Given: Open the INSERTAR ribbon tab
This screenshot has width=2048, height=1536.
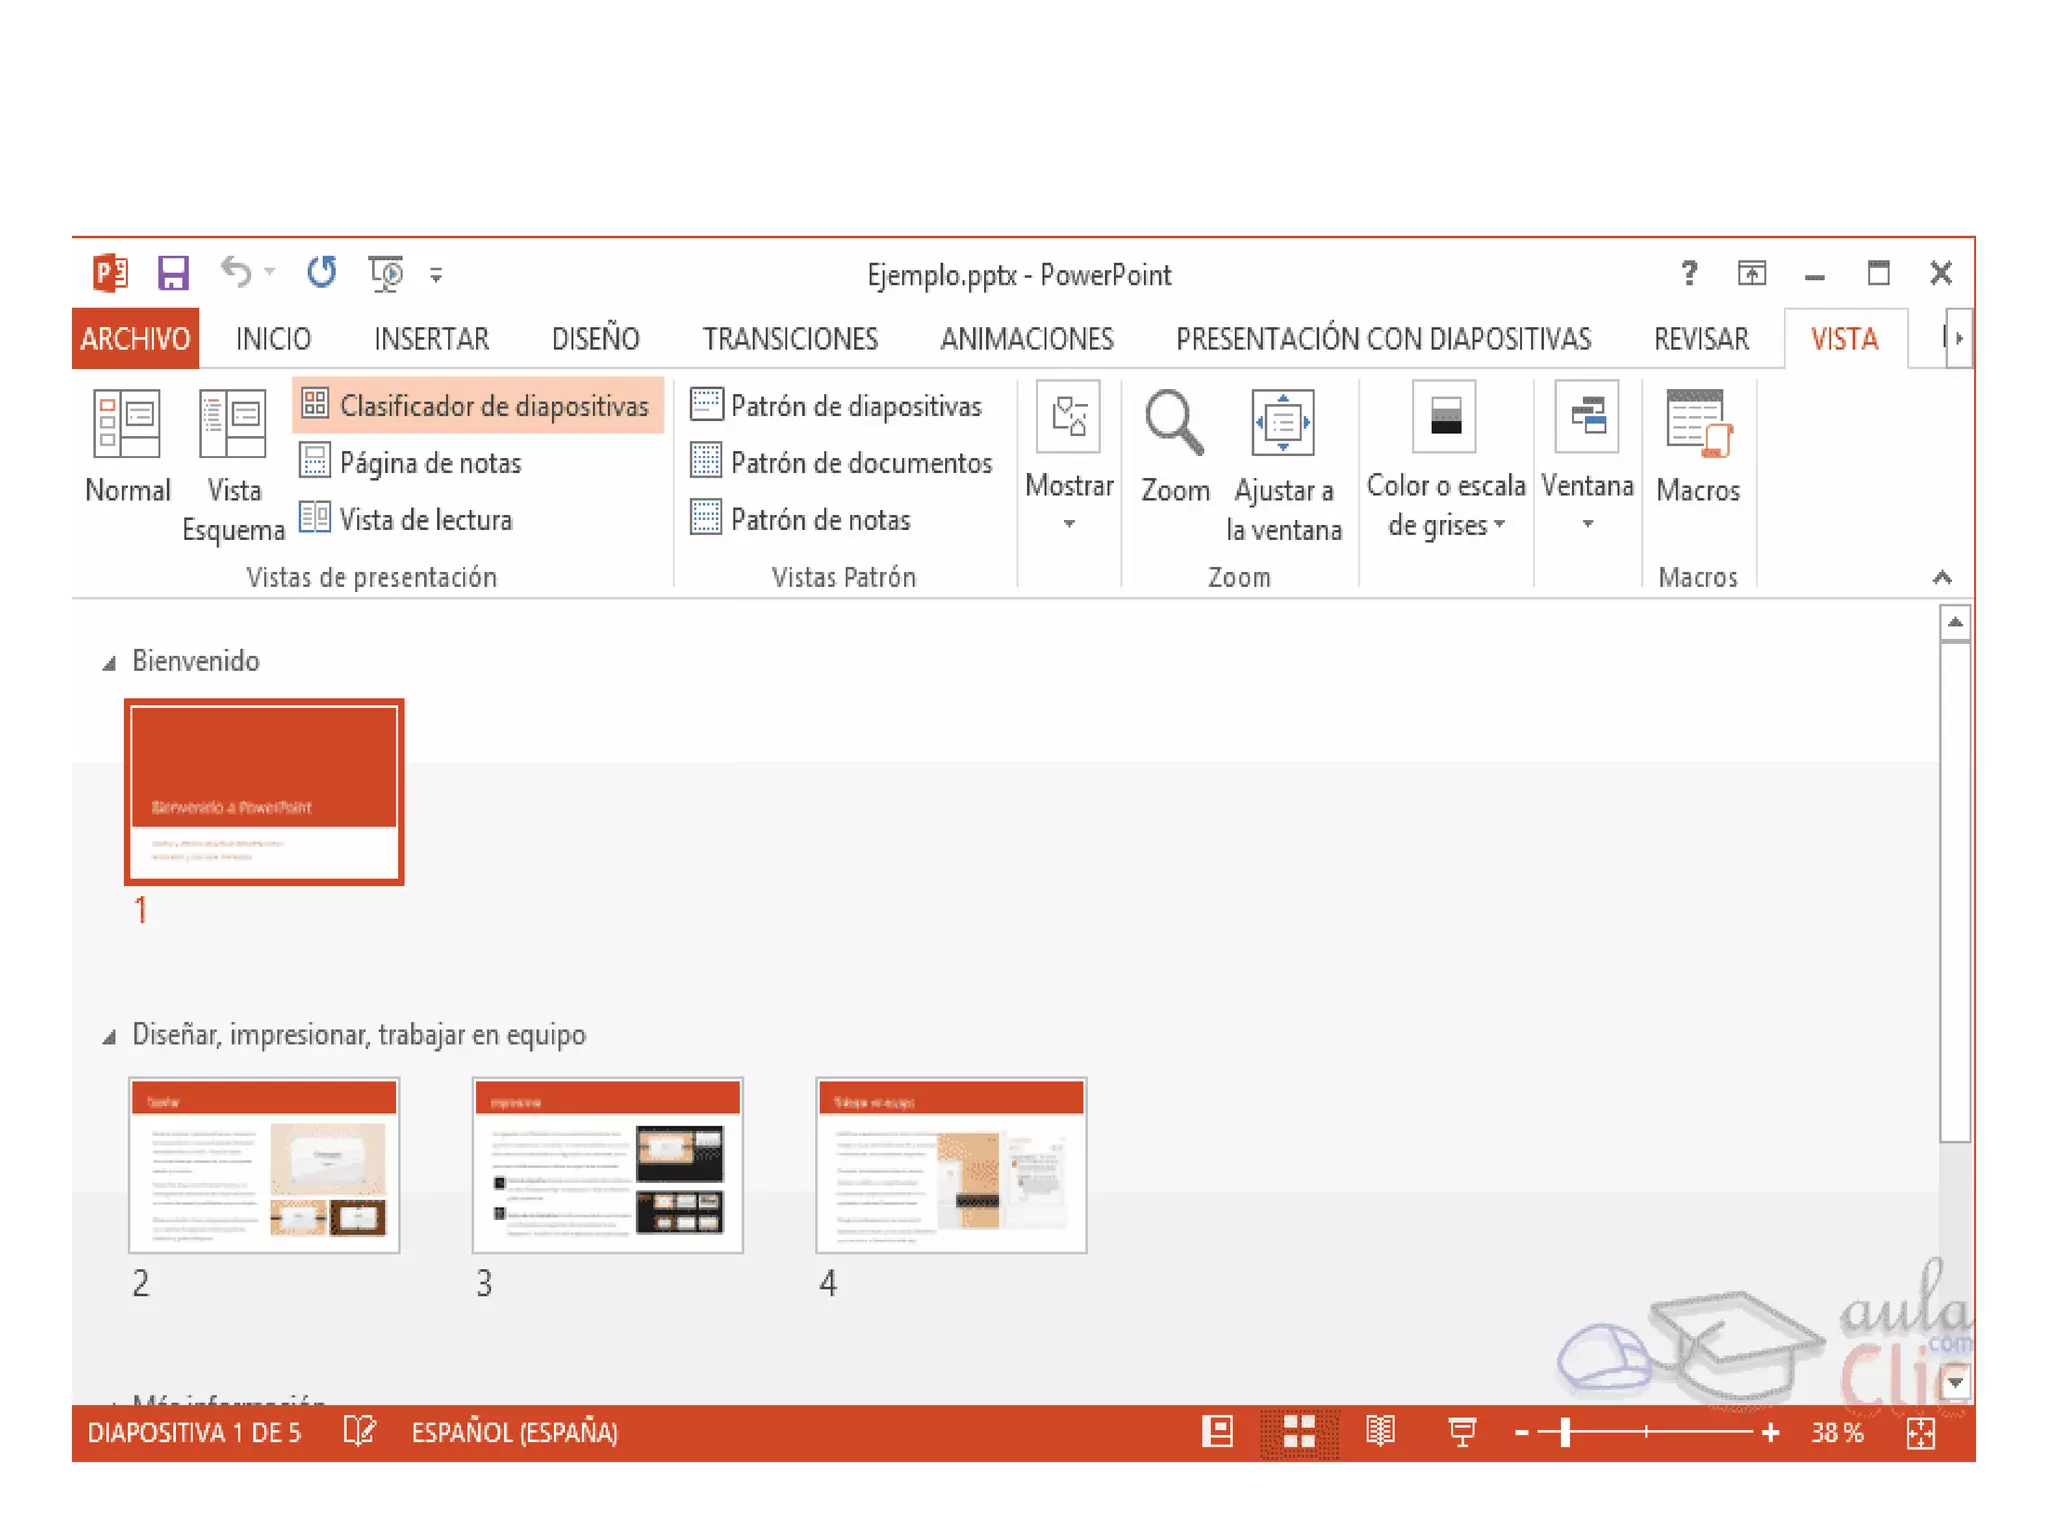Looking at the screenshot, I should (x=431, y=339).
